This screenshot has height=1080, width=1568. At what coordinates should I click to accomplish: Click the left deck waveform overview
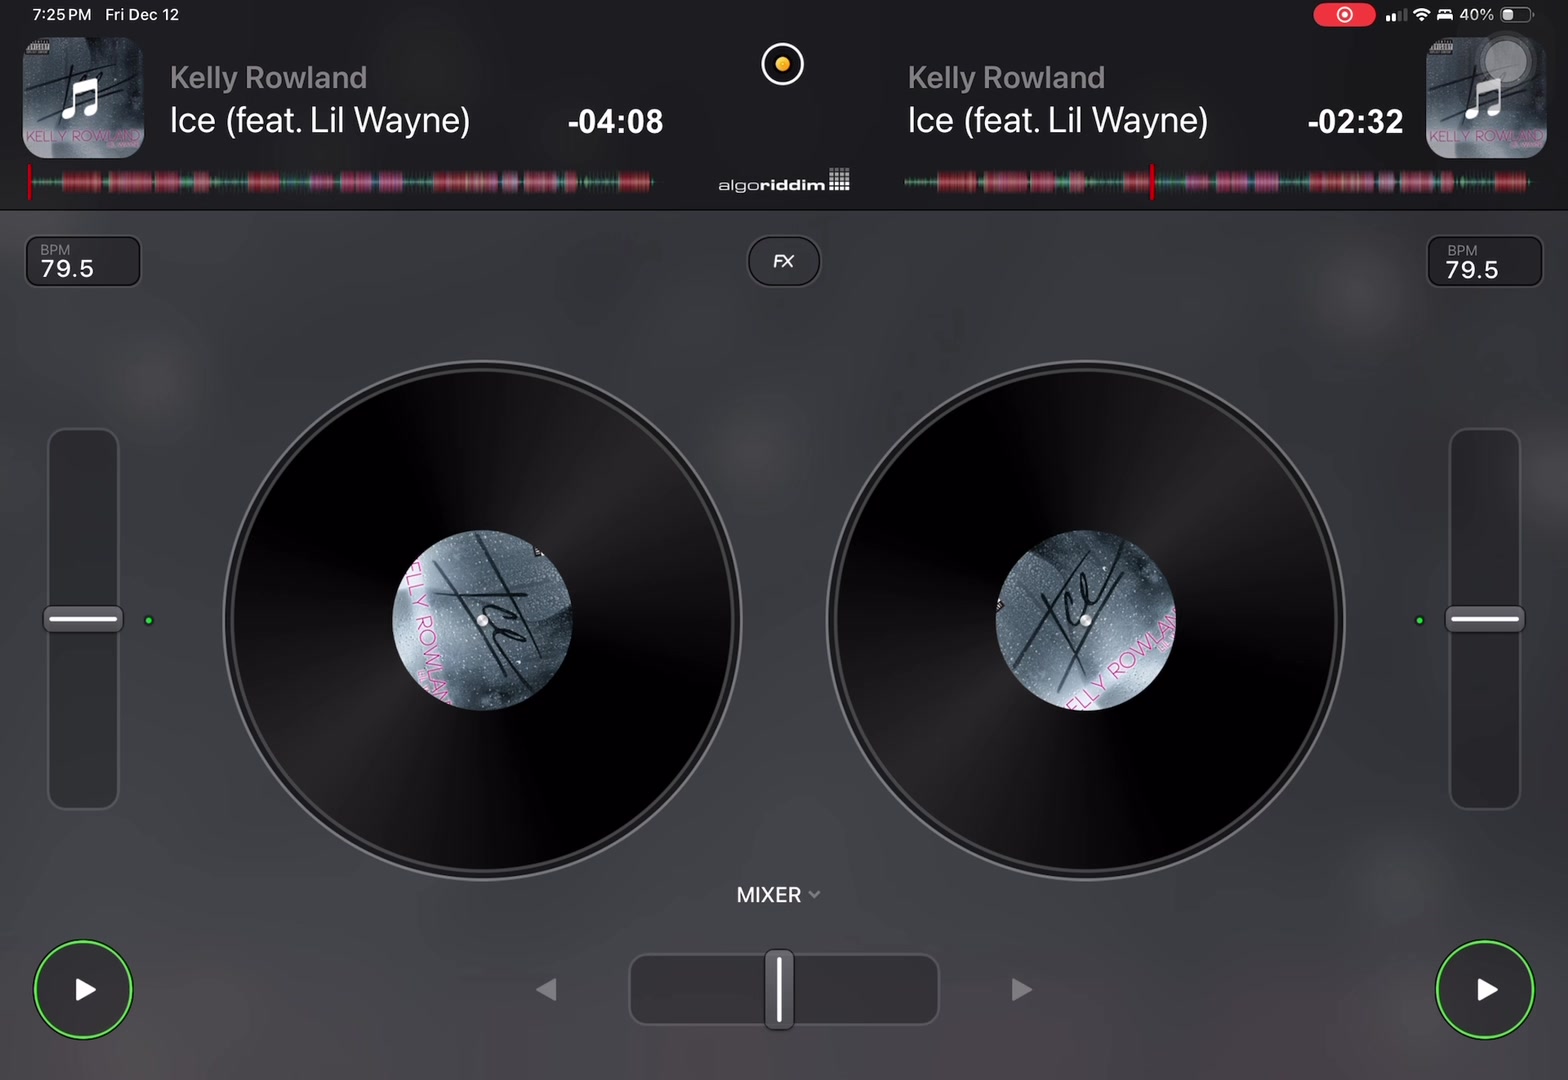[x=341, y=182]
